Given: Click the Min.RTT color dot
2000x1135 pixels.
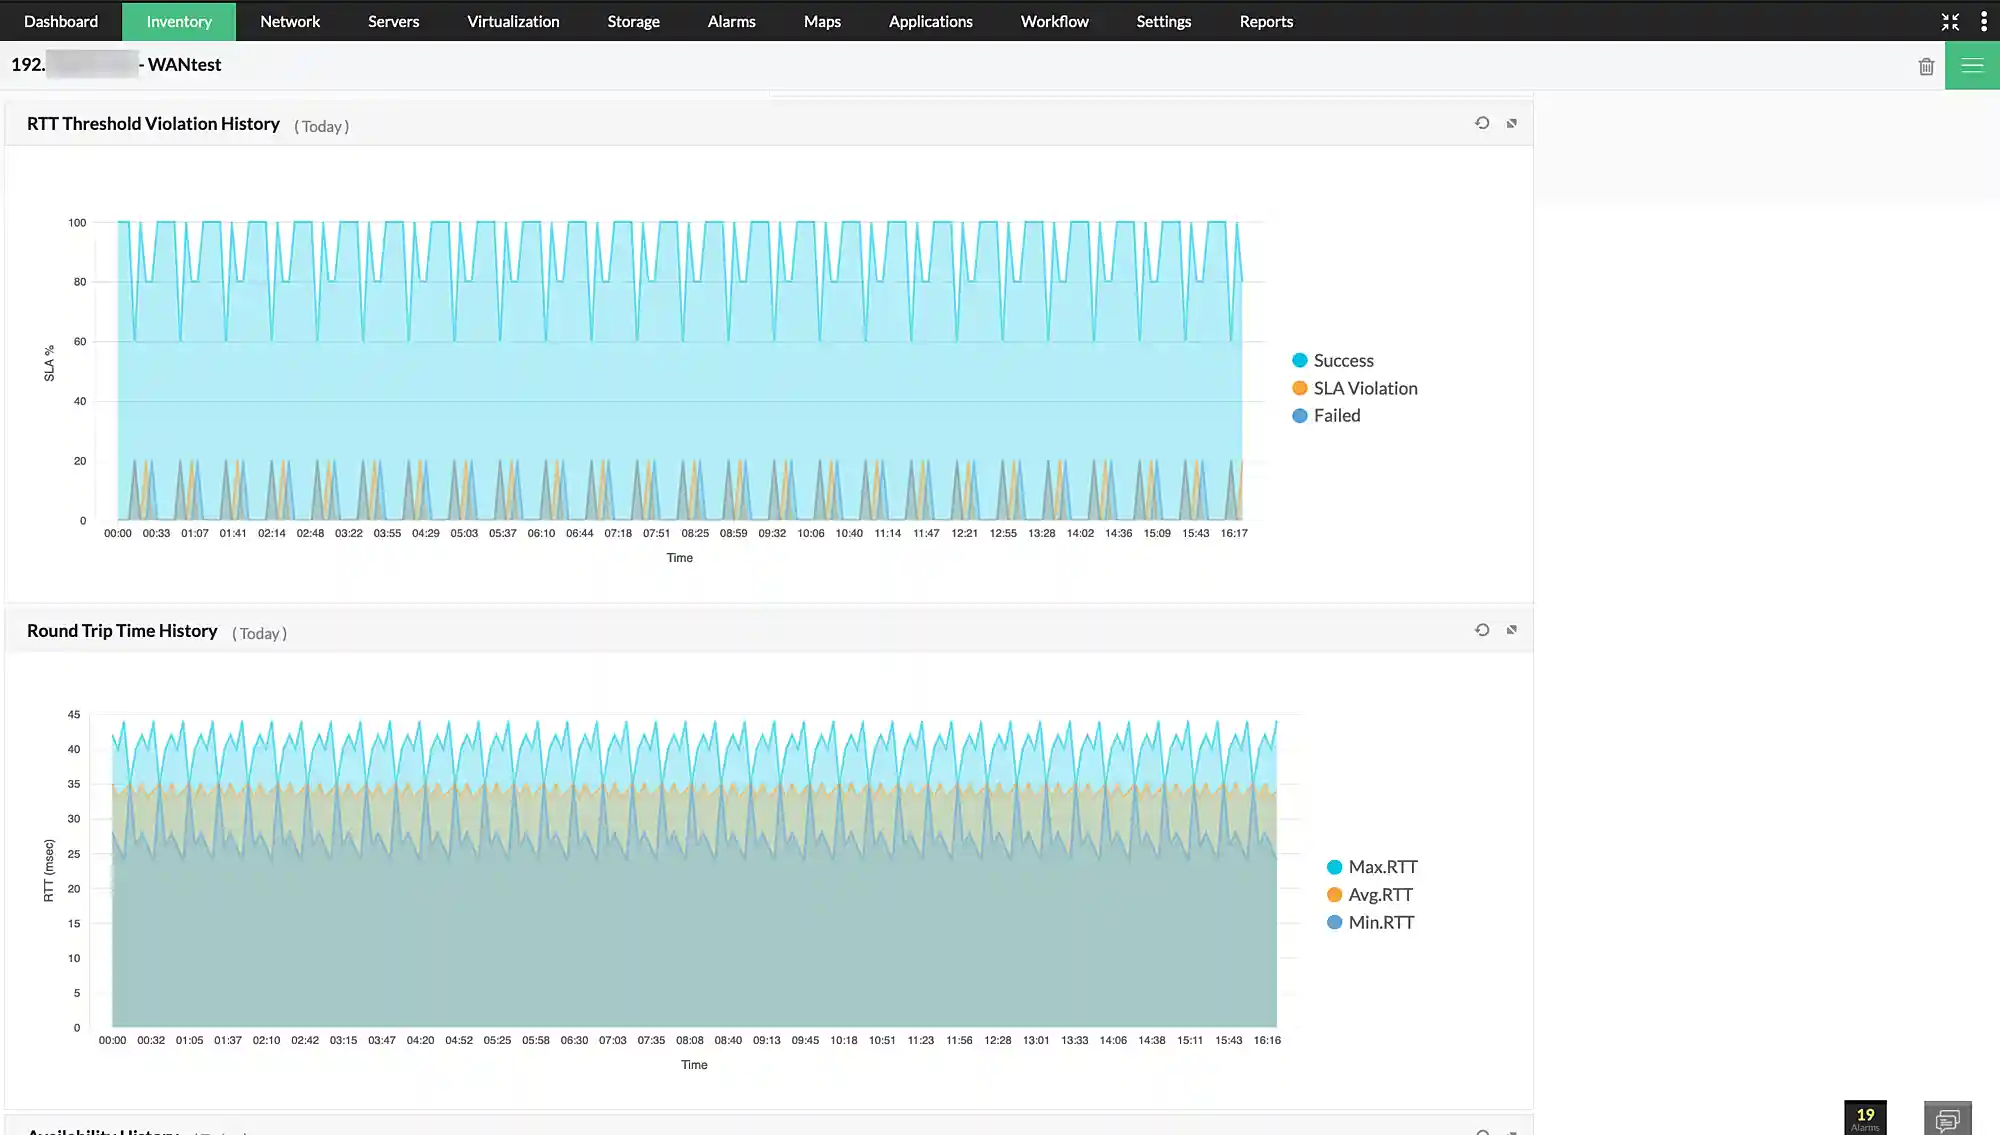Looking at the screenshot, I should tap(1334, 922).
